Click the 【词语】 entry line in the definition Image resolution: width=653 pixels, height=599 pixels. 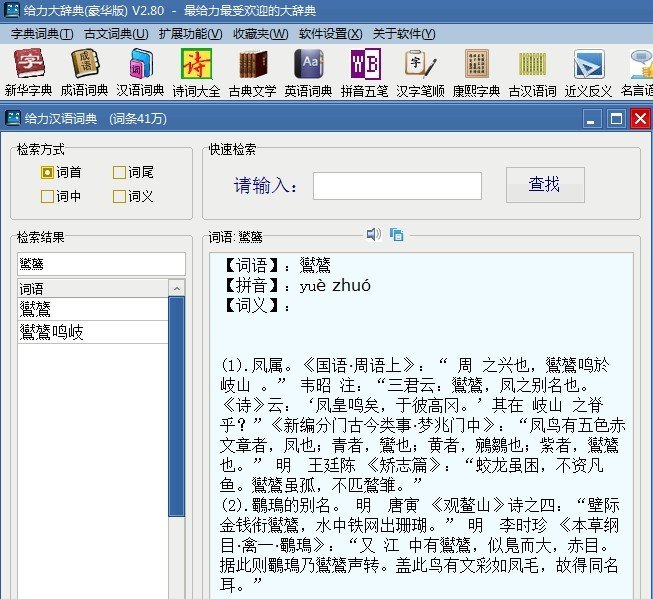tap(276, 265)
